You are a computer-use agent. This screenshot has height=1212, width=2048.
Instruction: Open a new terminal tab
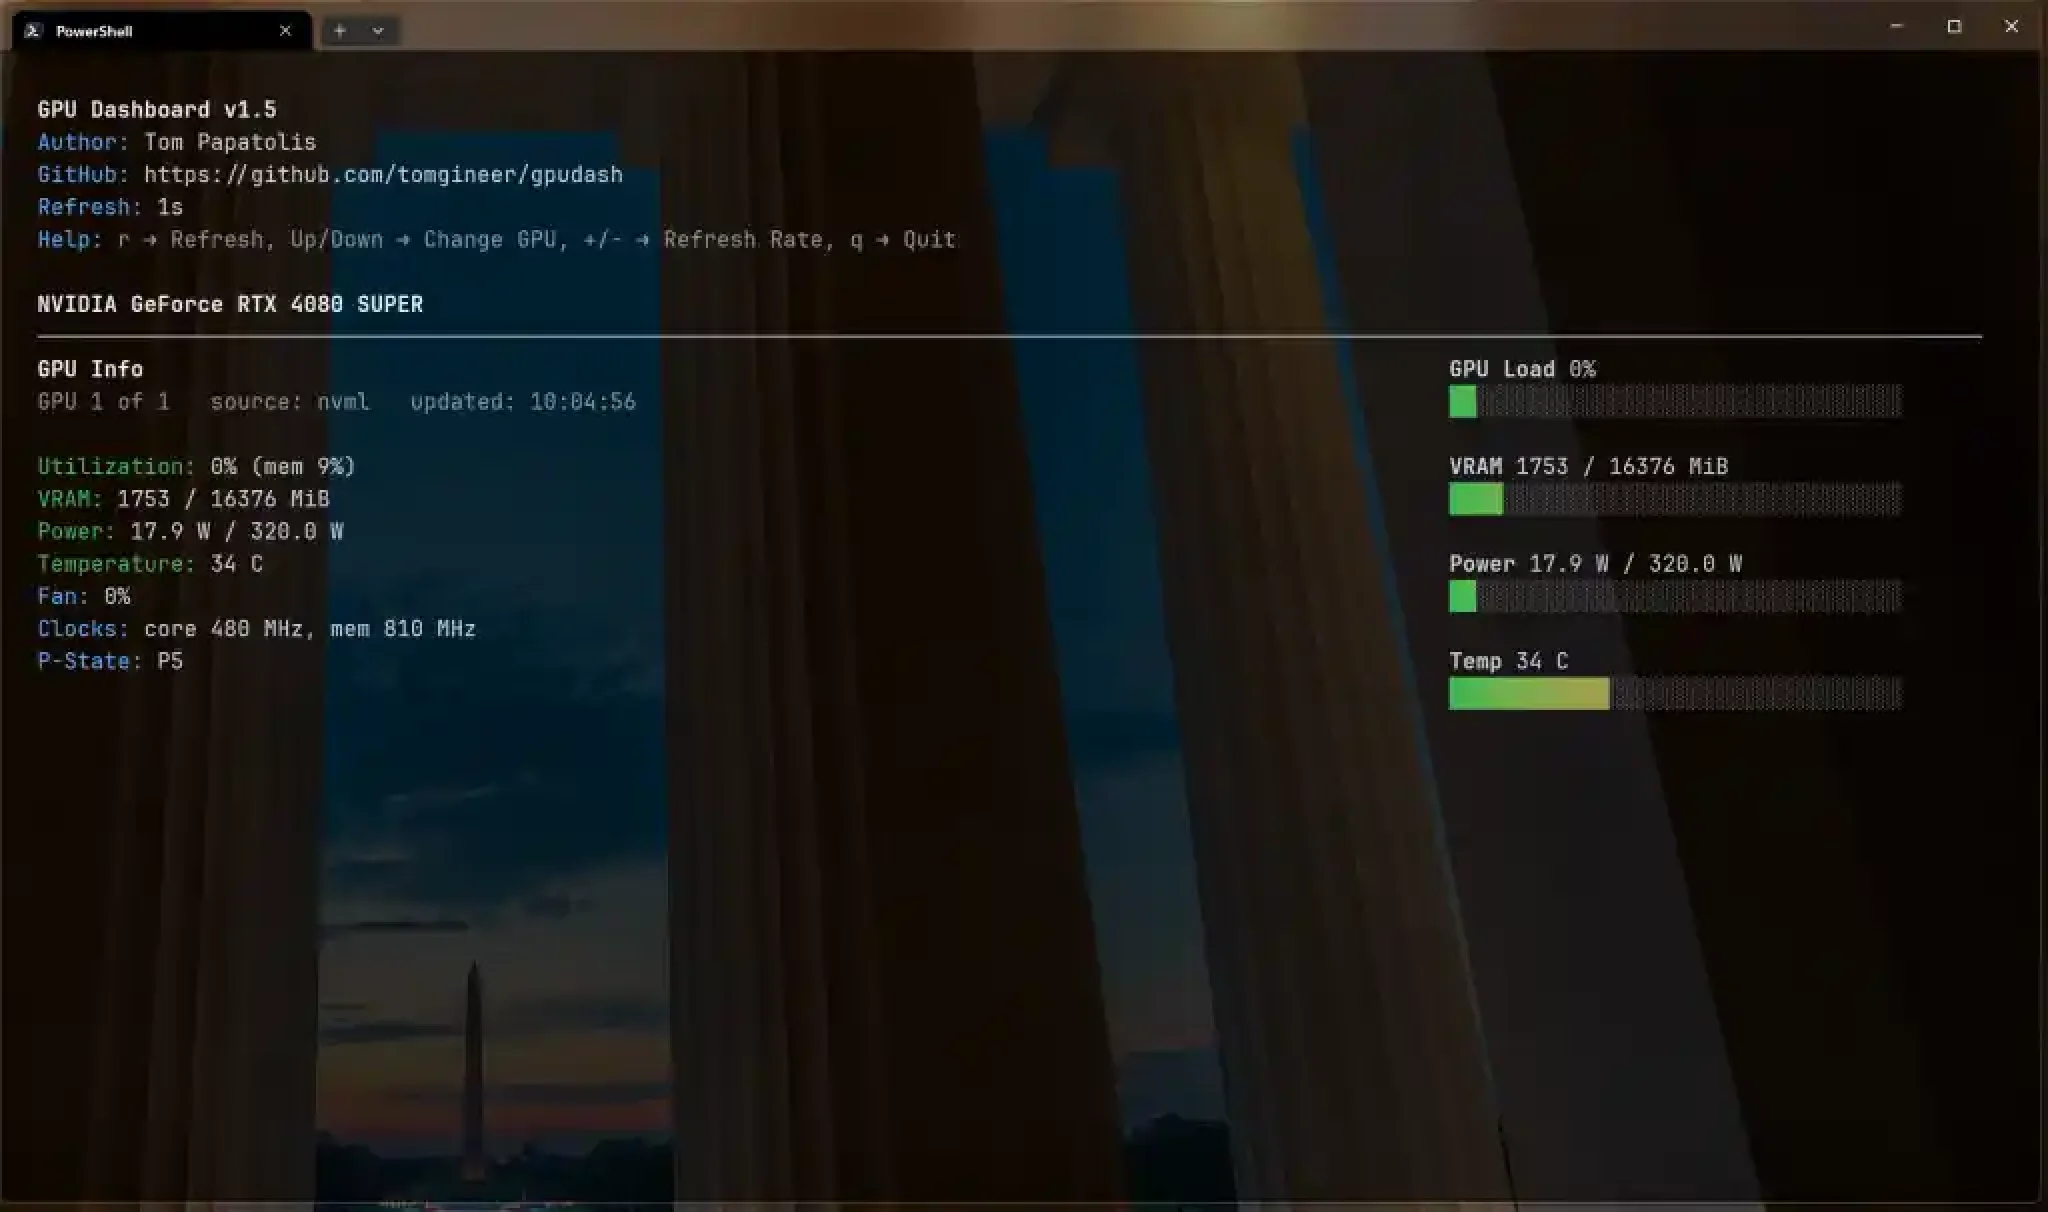(x=340, y=31)
